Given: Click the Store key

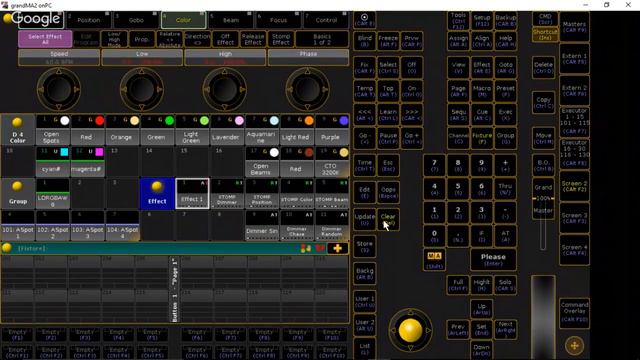Looking at the screenshot, I should tap(364, 247).
